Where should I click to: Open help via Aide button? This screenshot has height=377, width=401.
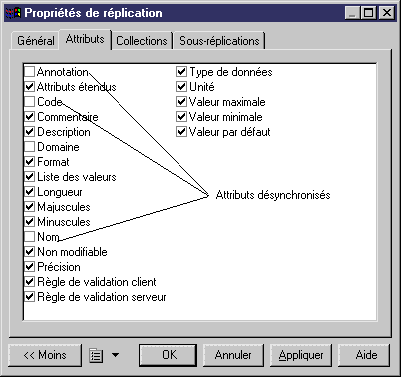364,355
